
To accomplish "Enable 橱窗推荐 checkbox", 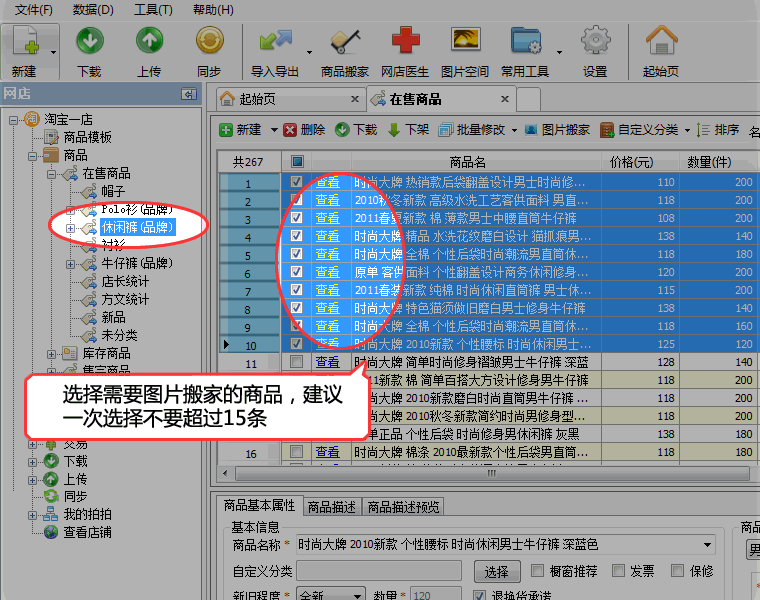I will (537, 570).
